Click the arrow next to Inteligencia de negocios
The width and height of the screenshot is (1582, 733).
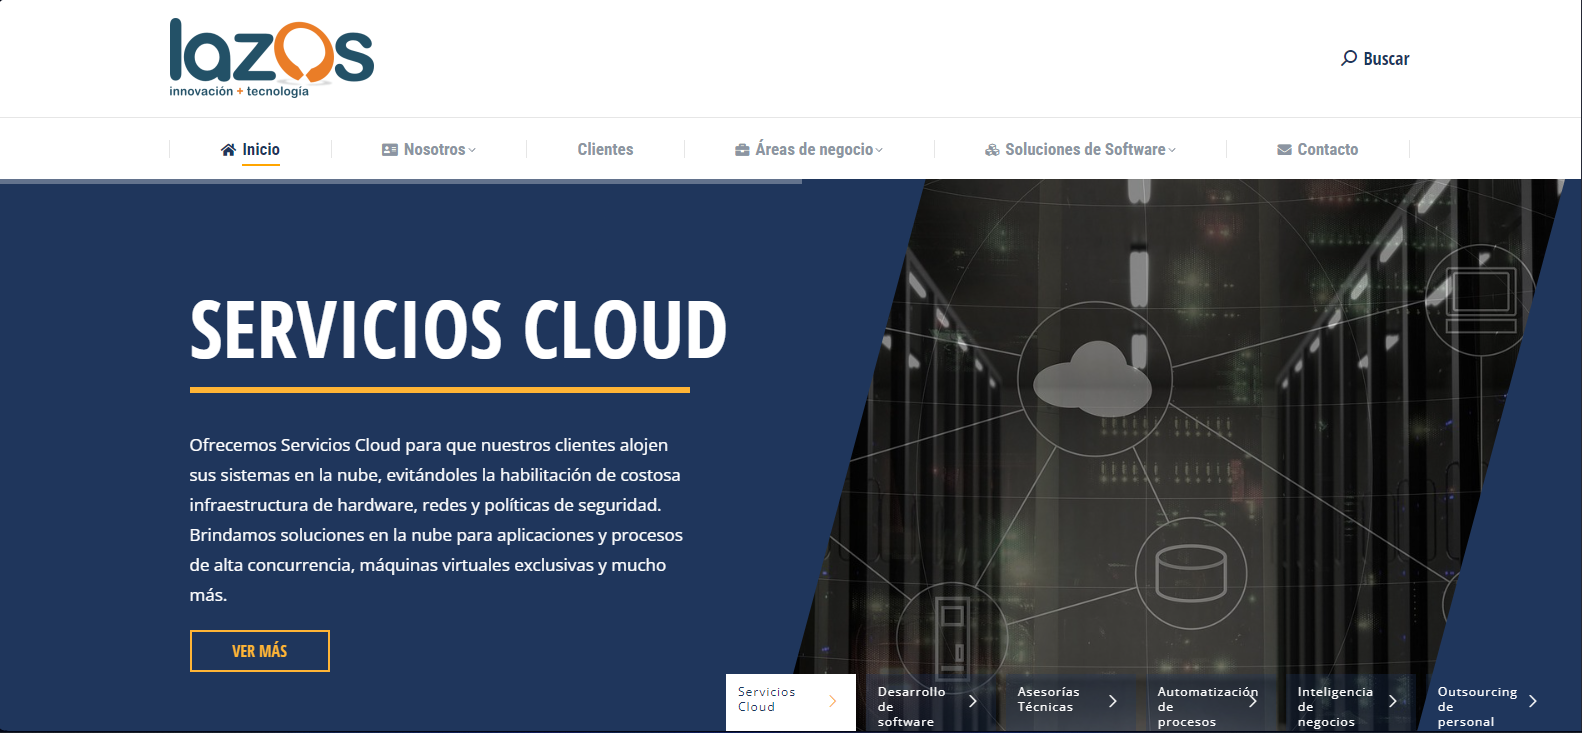(1392, 701)
